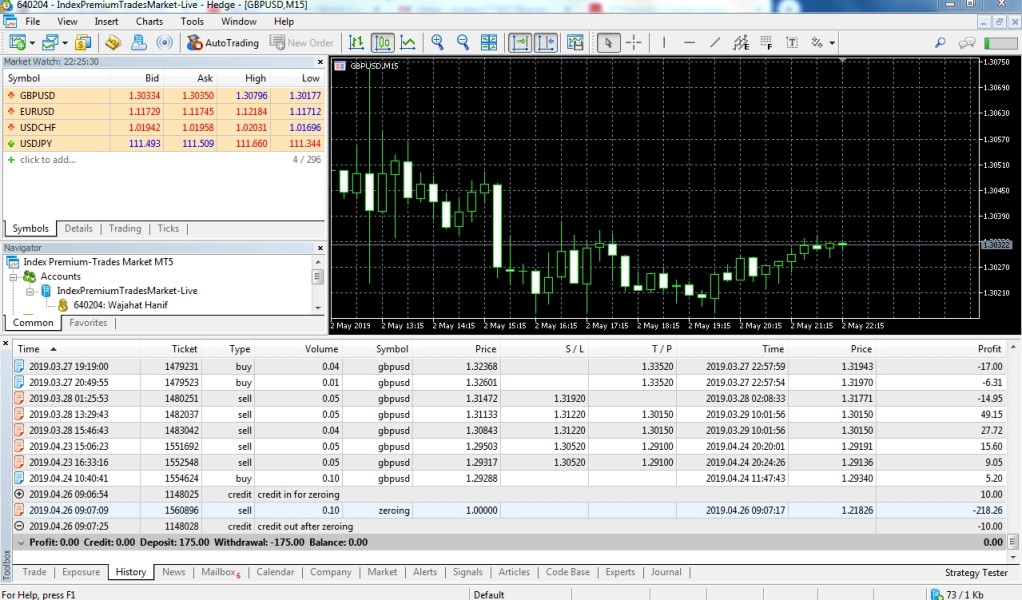Switch to Navigator Favorites tab
1022x600 pixels.
point(88,322)
